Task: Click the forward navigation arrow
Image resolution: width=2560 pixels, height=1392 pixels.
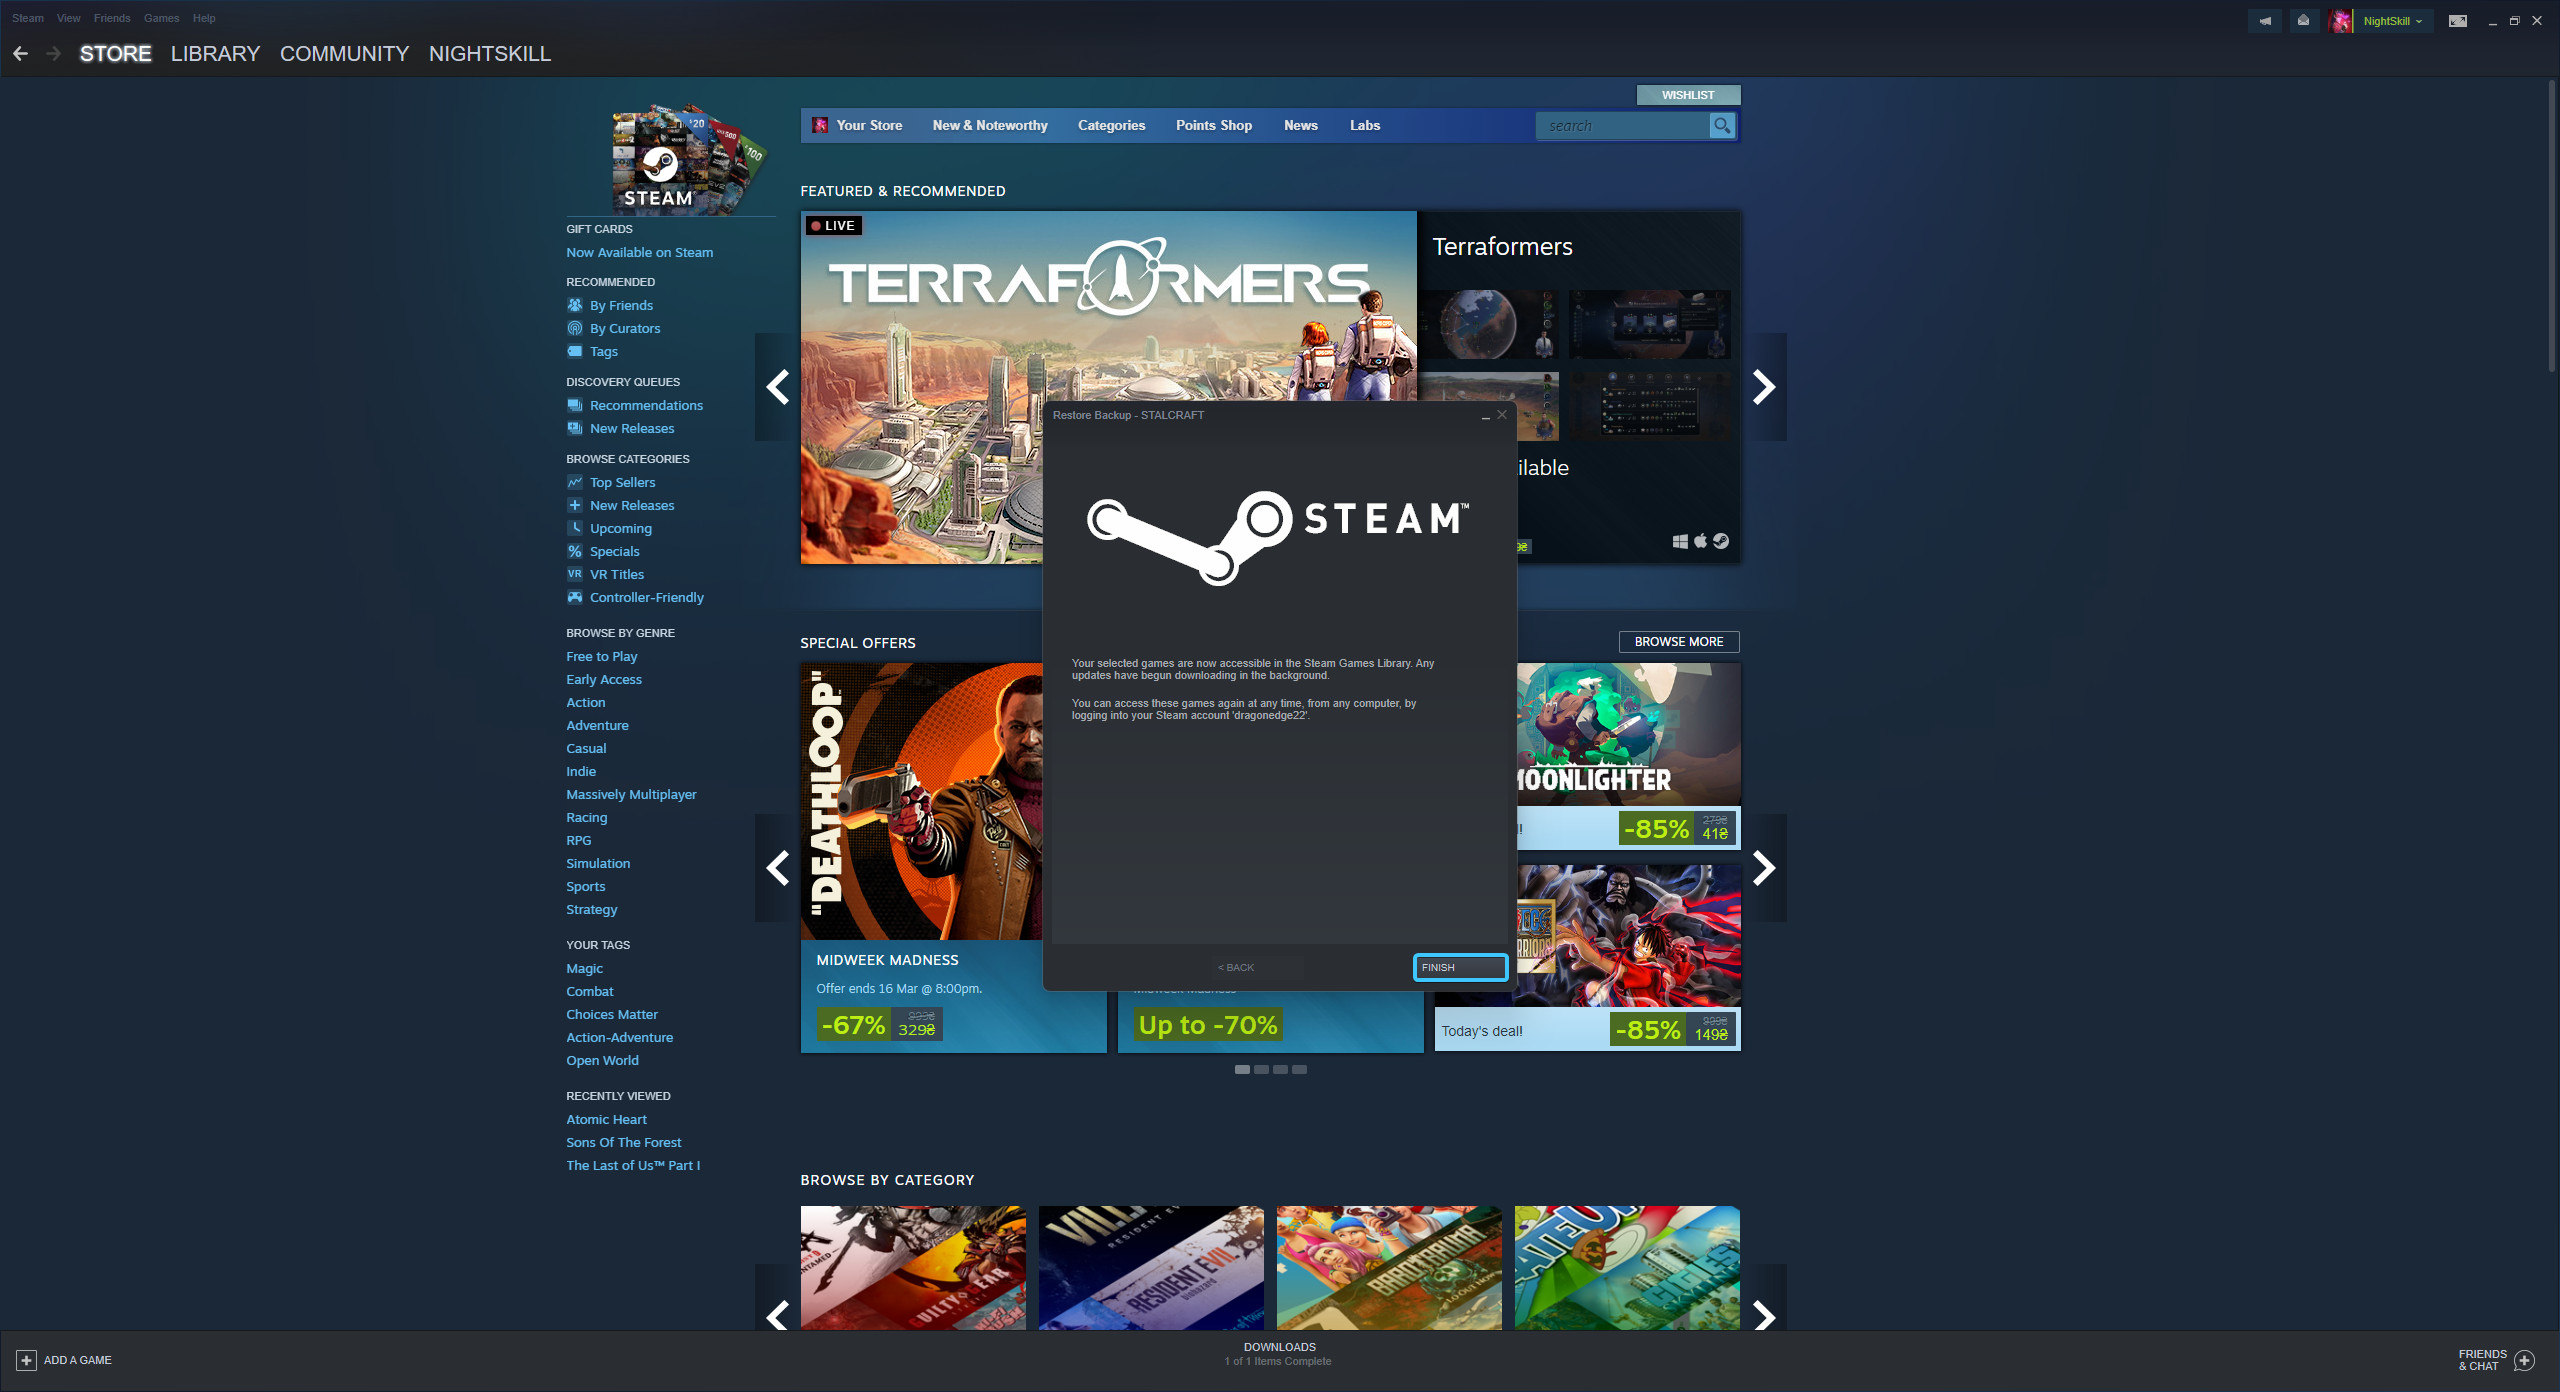Action: click(54, 53)
